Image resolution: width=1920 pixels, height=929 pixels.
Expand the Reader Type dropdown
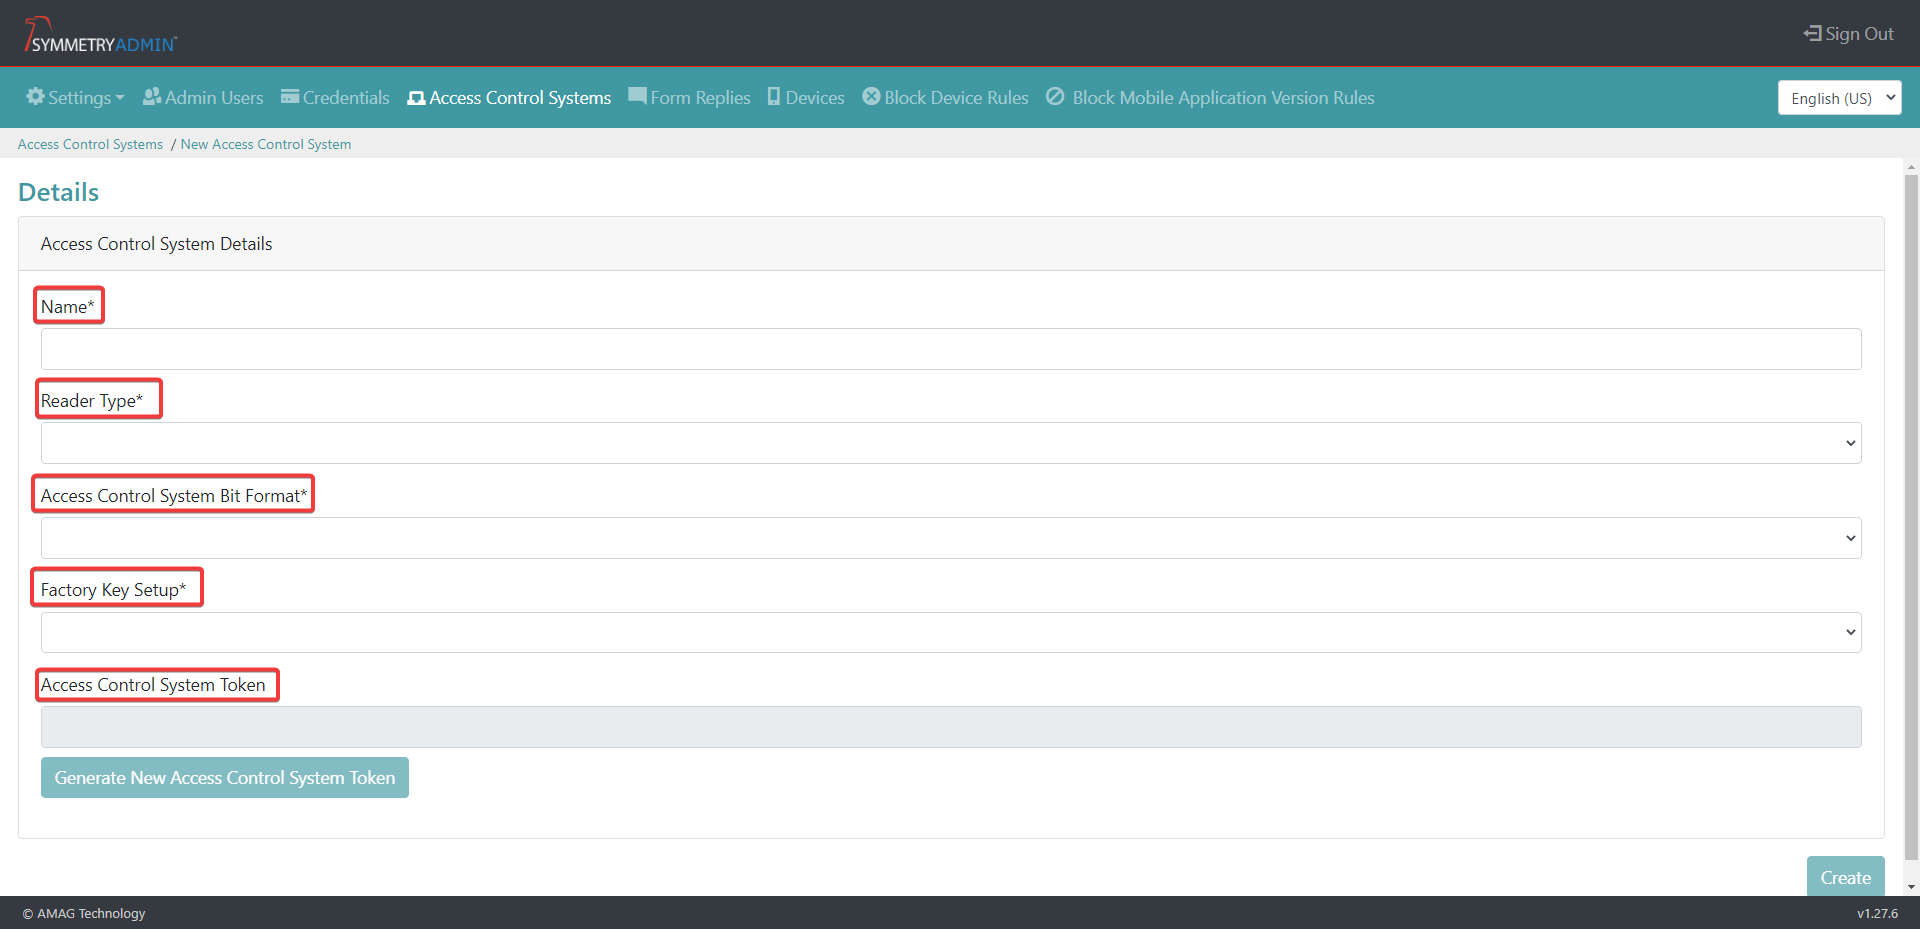coord(951,443)
